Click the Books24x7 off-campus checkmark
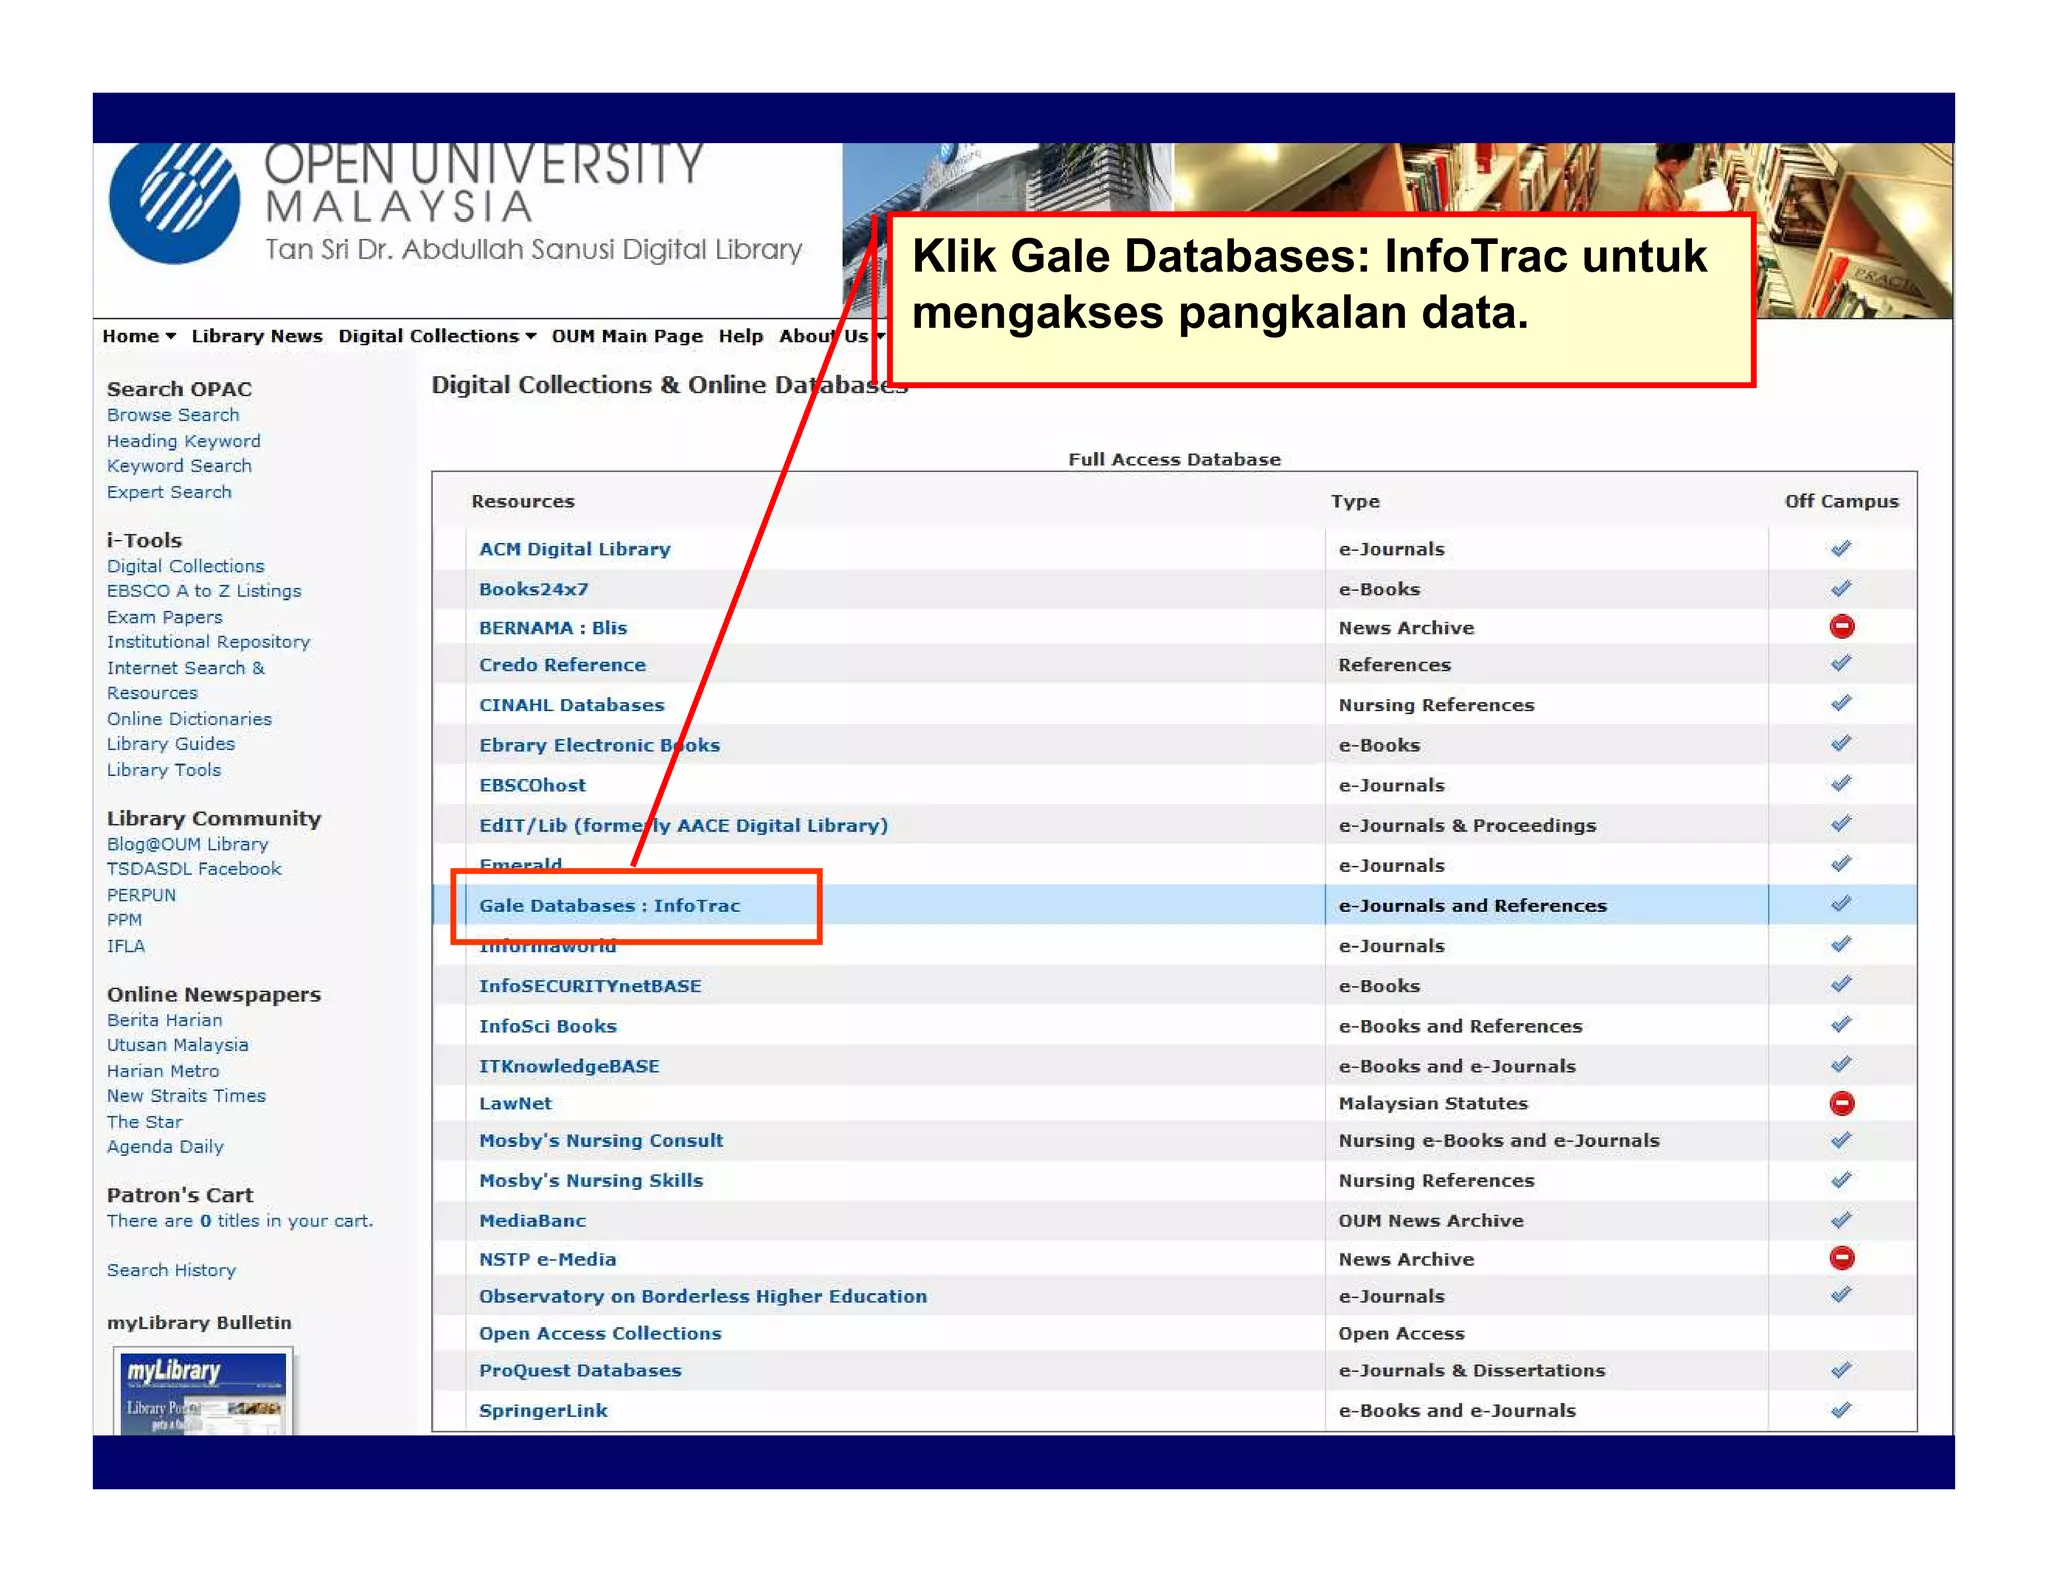This screenshot has width=2048, height=1582. pos(1841,588)
